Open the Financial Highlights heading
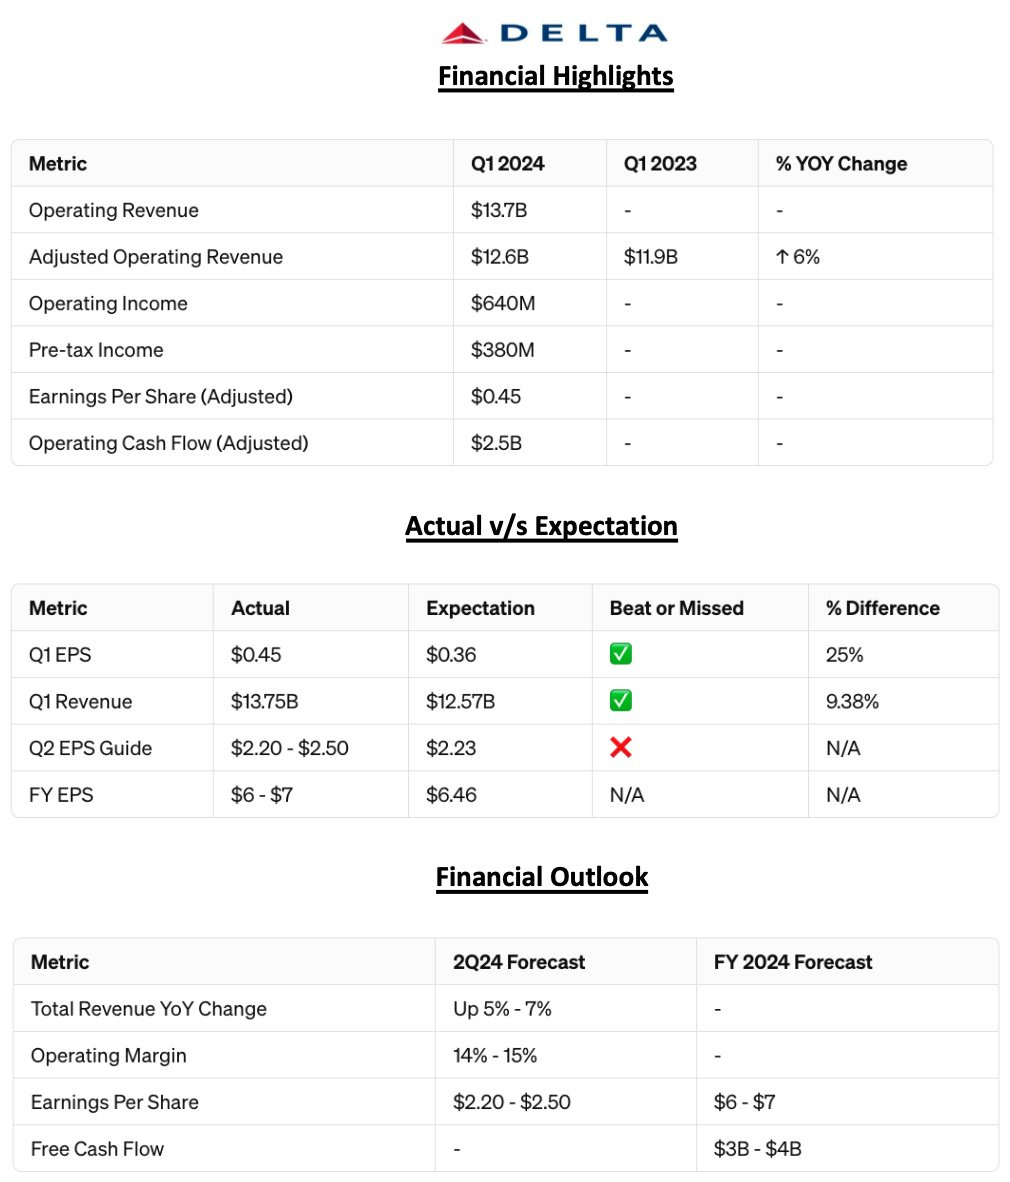The width and height of the screenshot is (1010, 1182). tap(555, 76)
